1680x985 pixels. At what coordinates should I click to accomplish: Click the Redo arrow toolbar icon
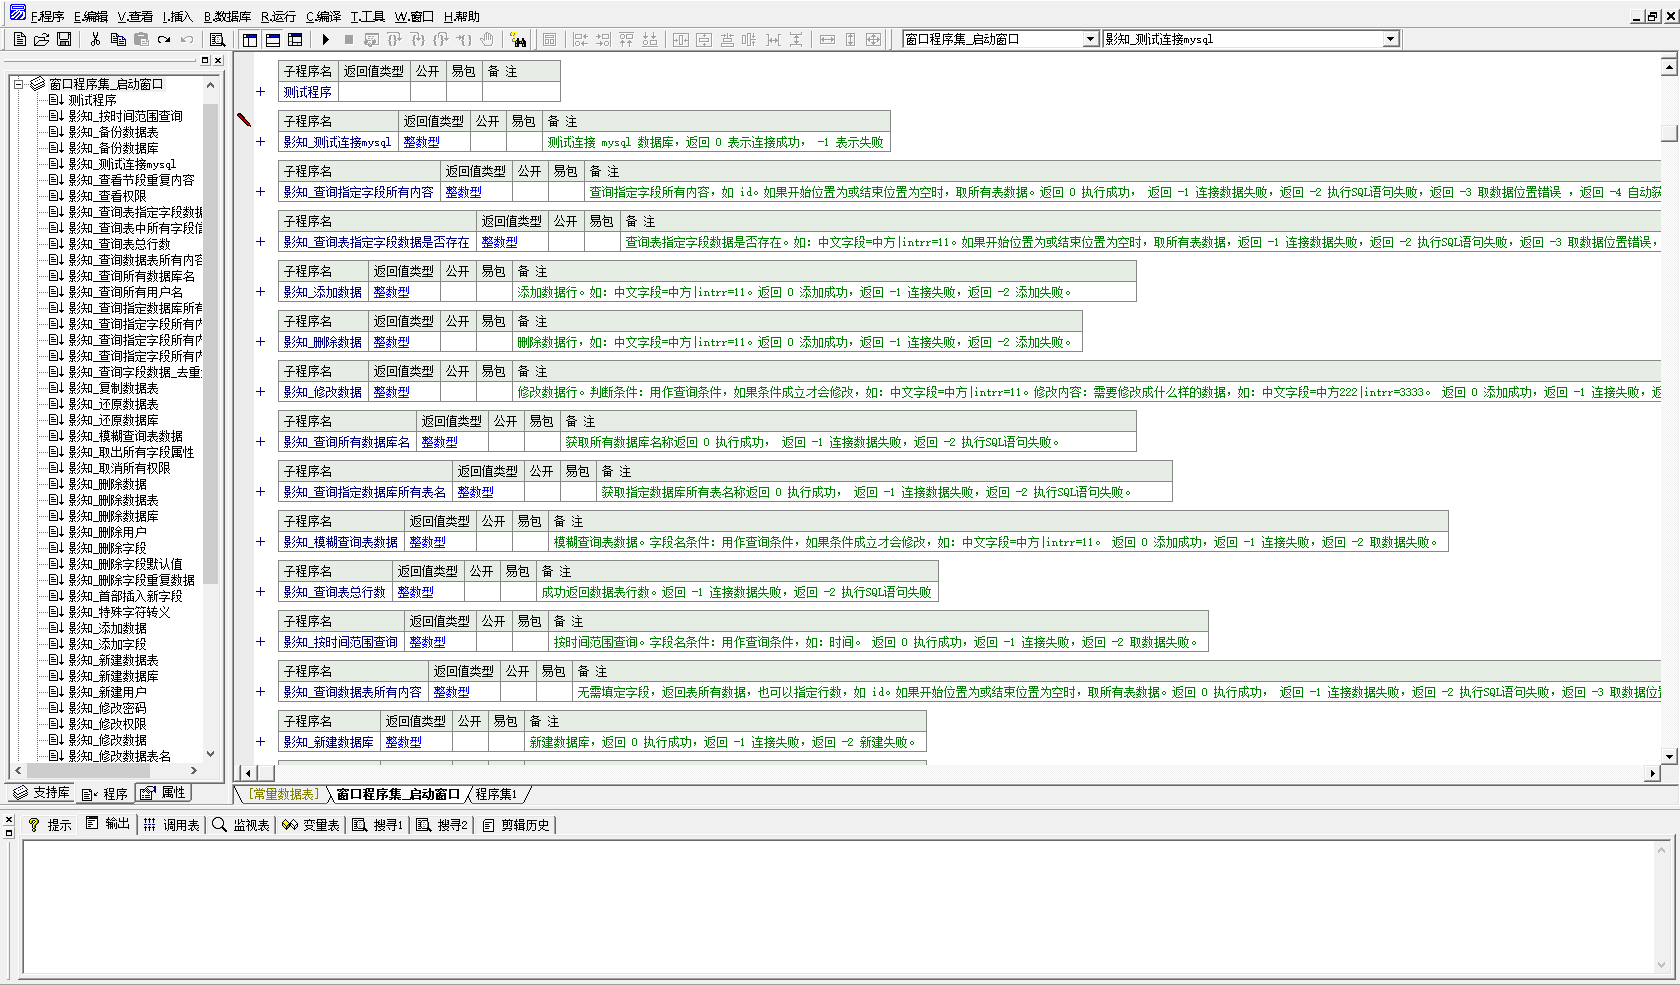coord(164,40)
